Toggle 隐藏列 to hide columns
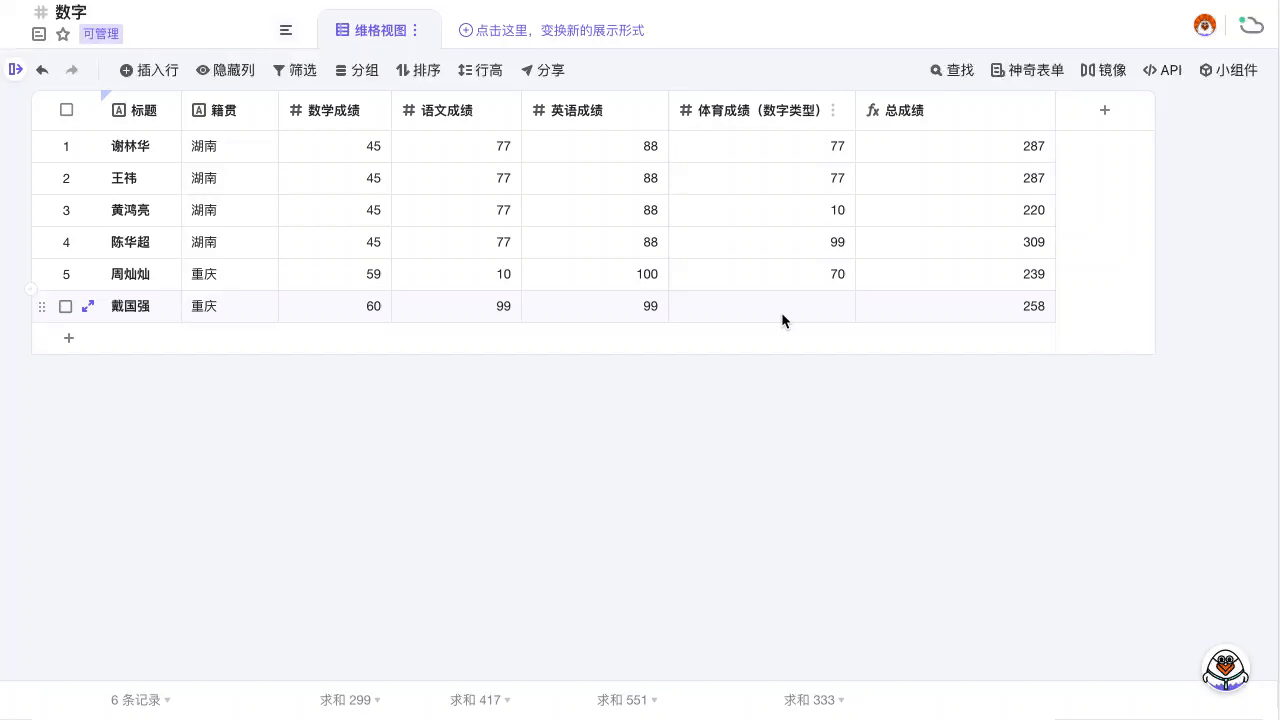Screen dimensions: 1280x720 tap(224, 70)
